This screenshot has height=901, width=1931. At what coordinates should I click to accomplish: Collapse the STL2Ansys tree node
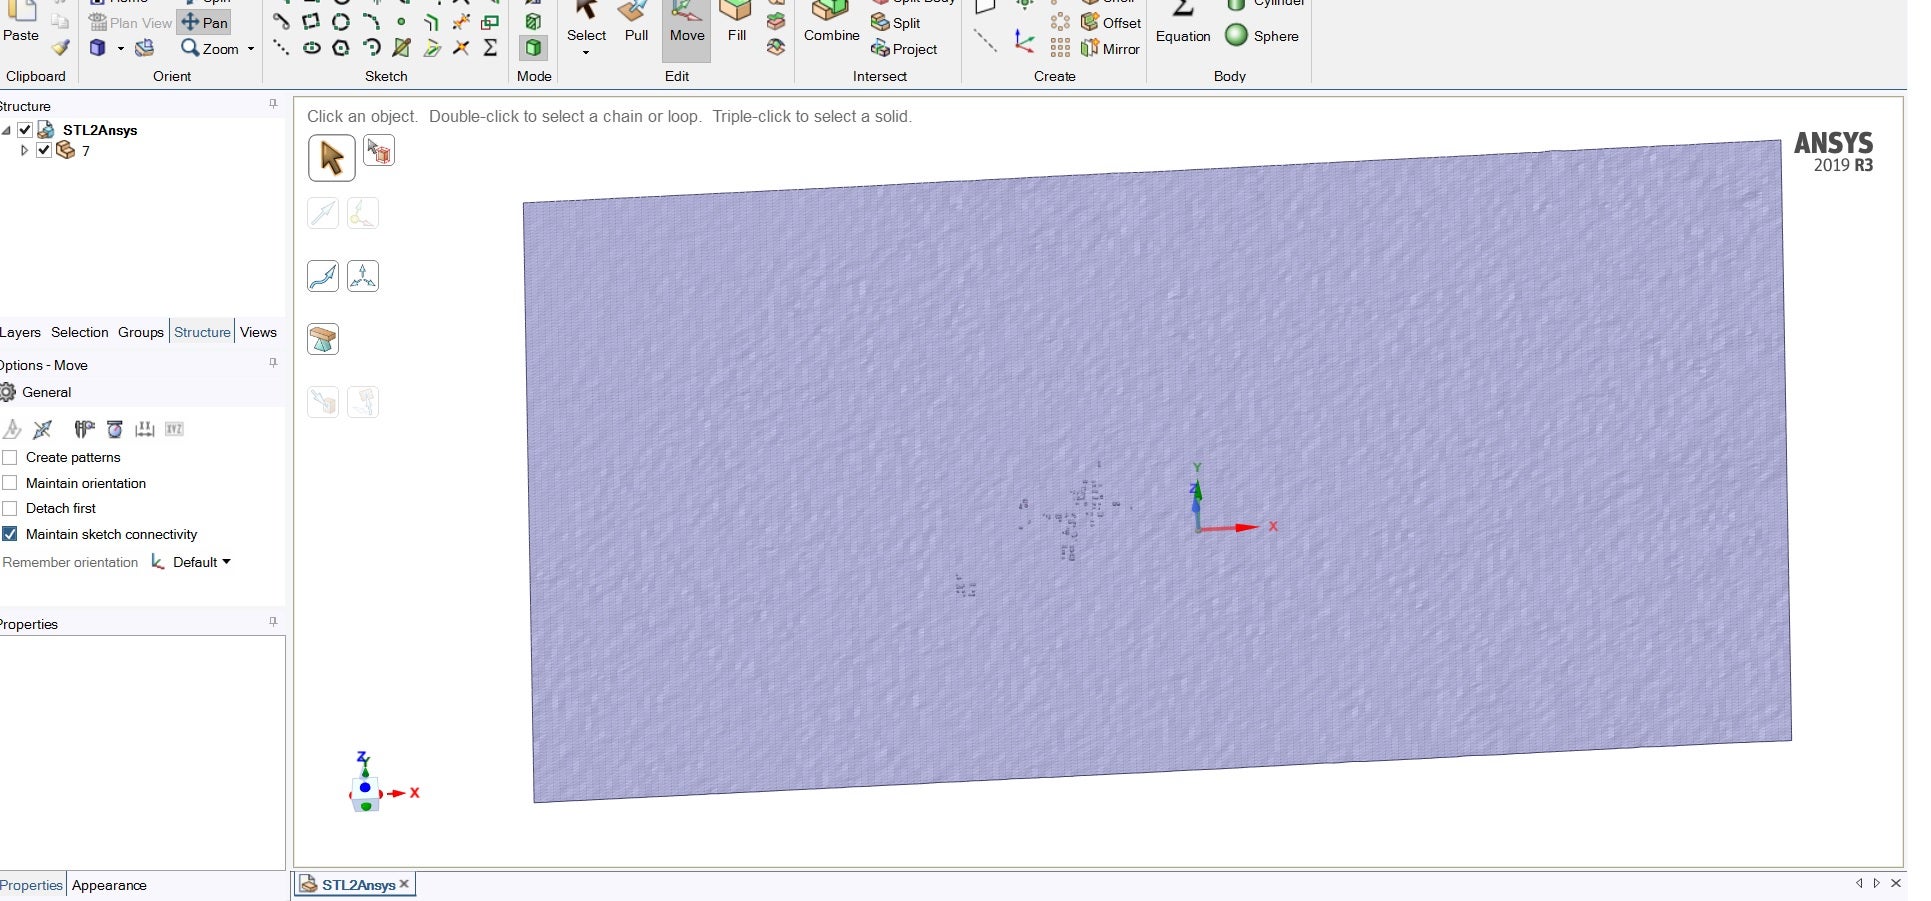point(6,130)
